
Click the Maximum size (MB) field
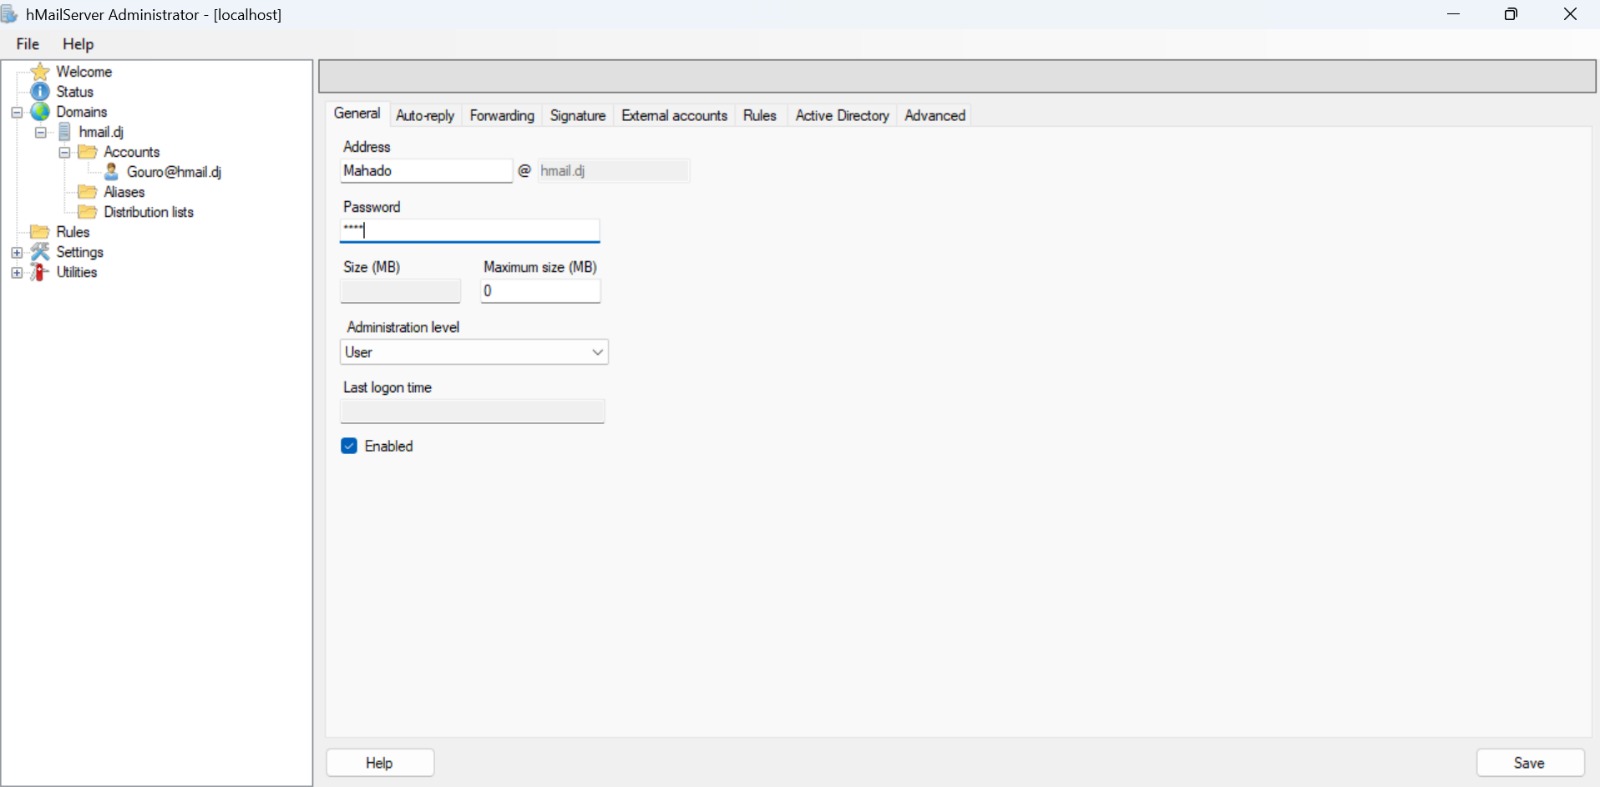[540, 291]
